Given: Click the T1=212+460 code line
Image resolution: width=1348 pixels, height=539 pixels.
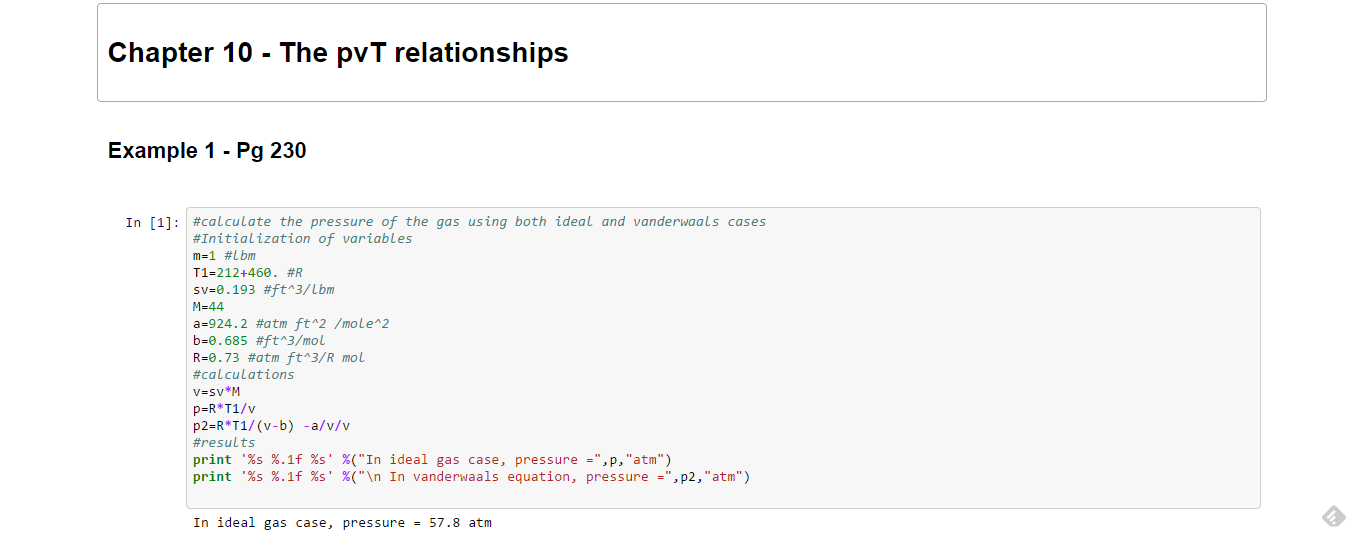Looking at the screenshot, I should point(248,273).
